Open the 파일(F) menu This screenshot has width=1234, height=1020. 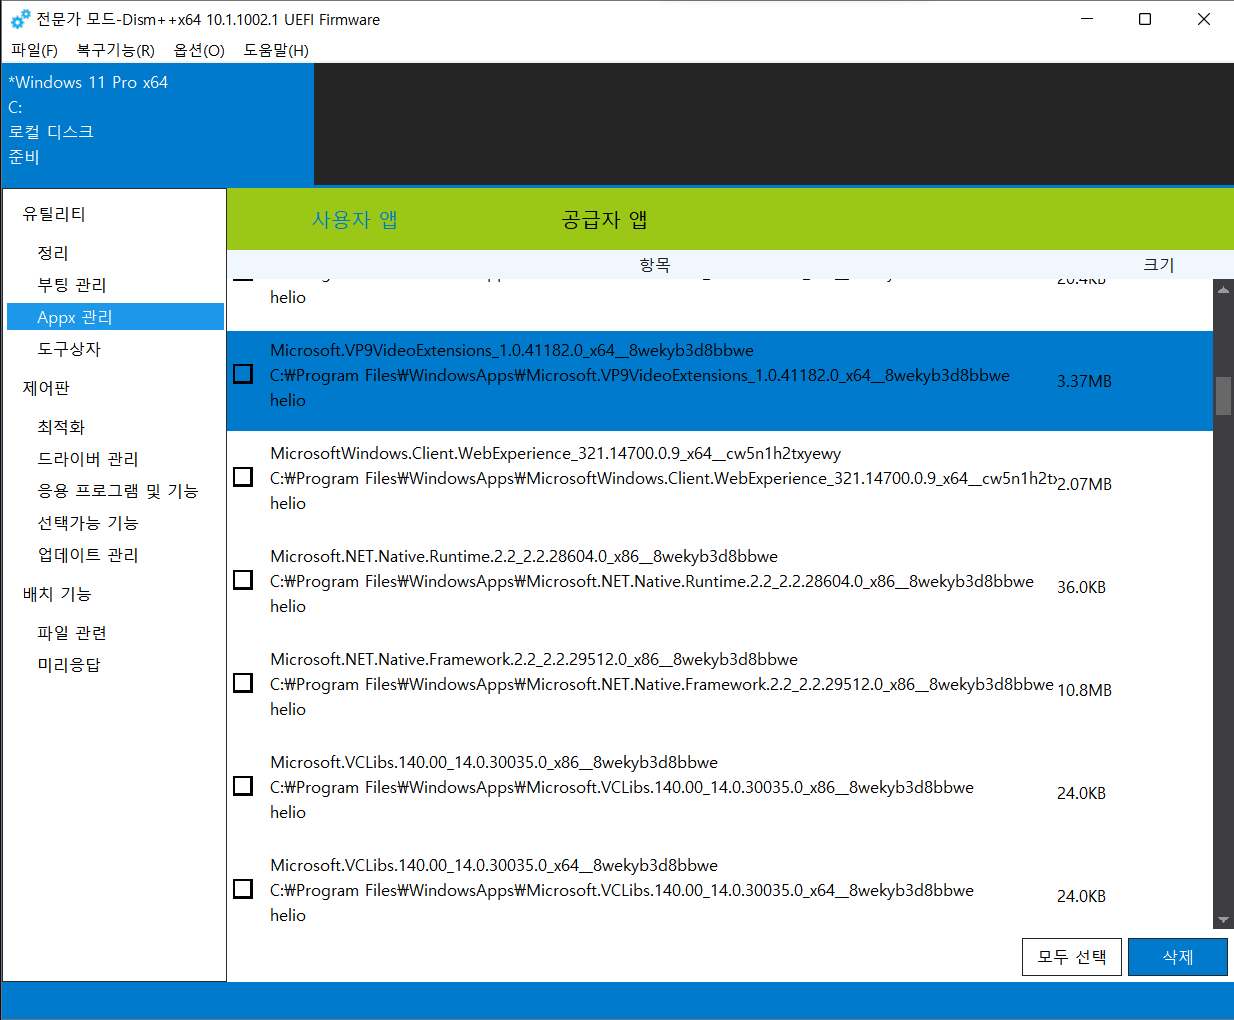tap(34, 50)
